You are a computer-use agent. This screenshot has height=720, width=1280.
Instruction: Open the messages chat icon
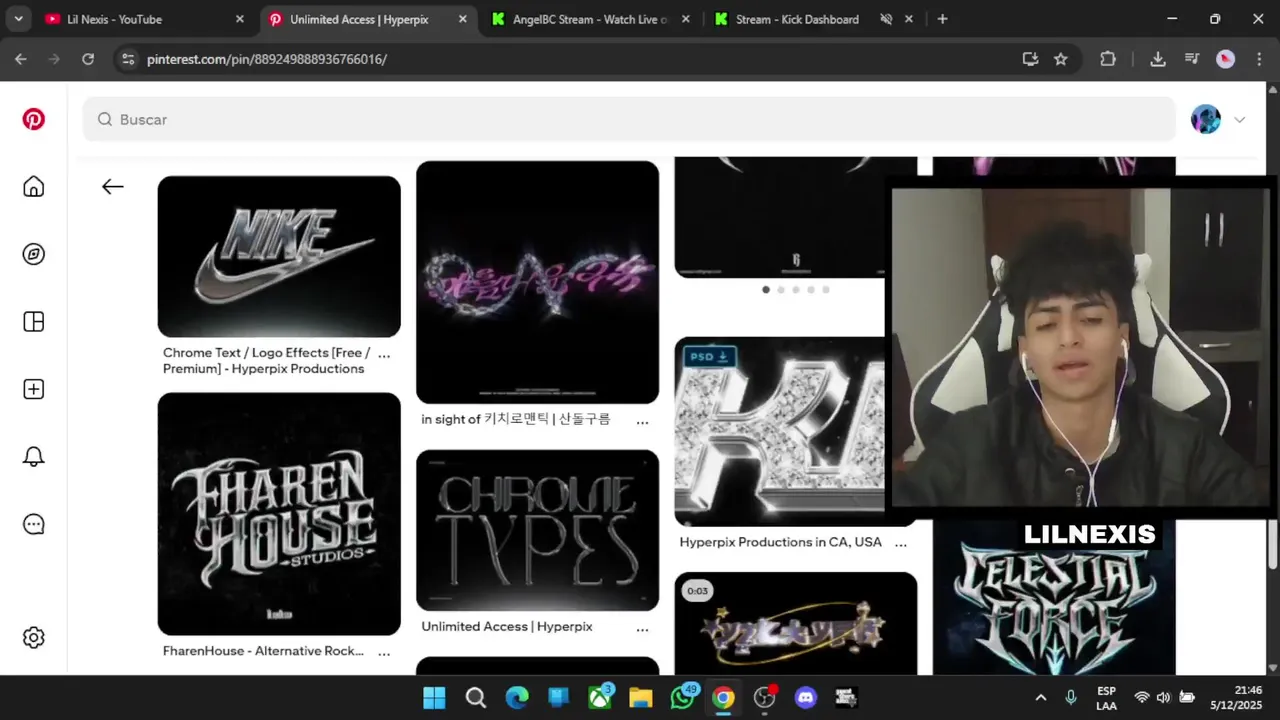click(34, 524)
